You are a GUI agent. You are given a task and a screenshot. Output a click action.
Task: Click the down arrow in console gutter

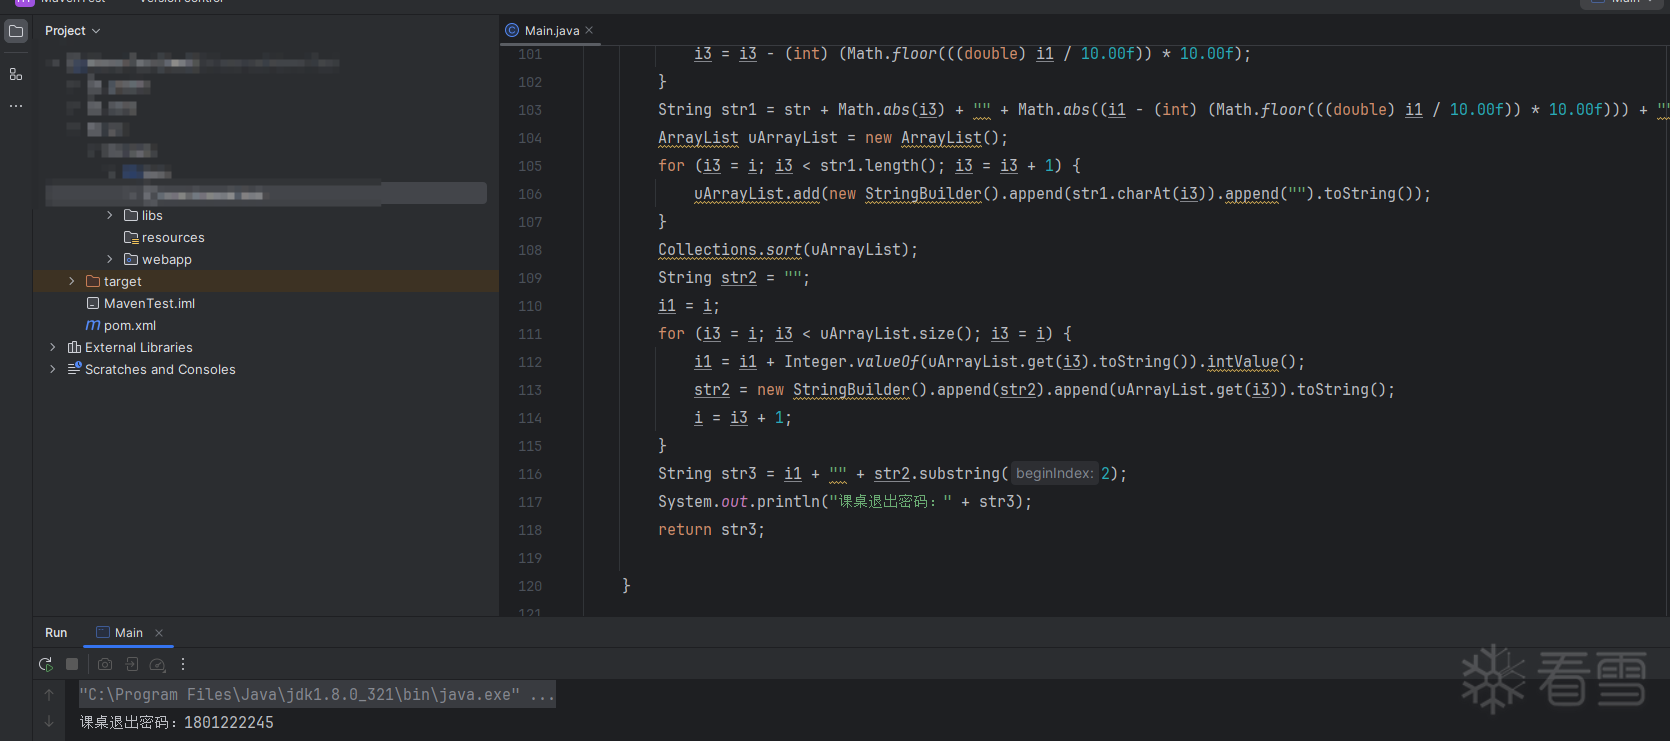49,722
